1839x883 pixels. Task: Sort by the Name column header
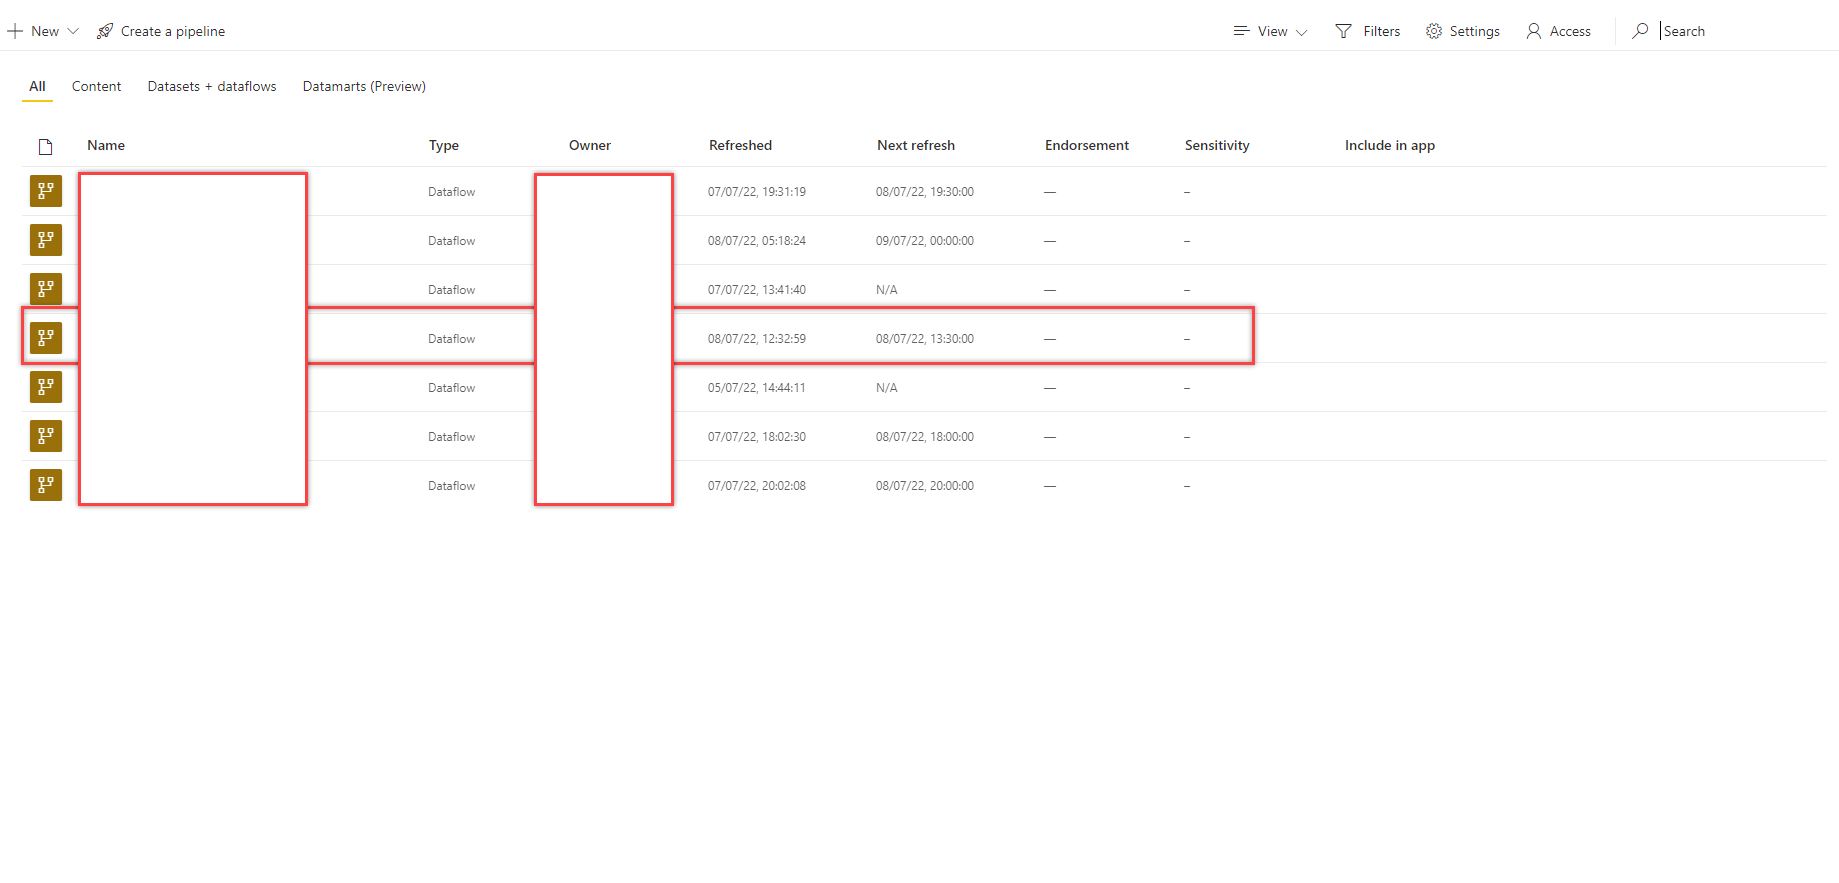(106, 145)
